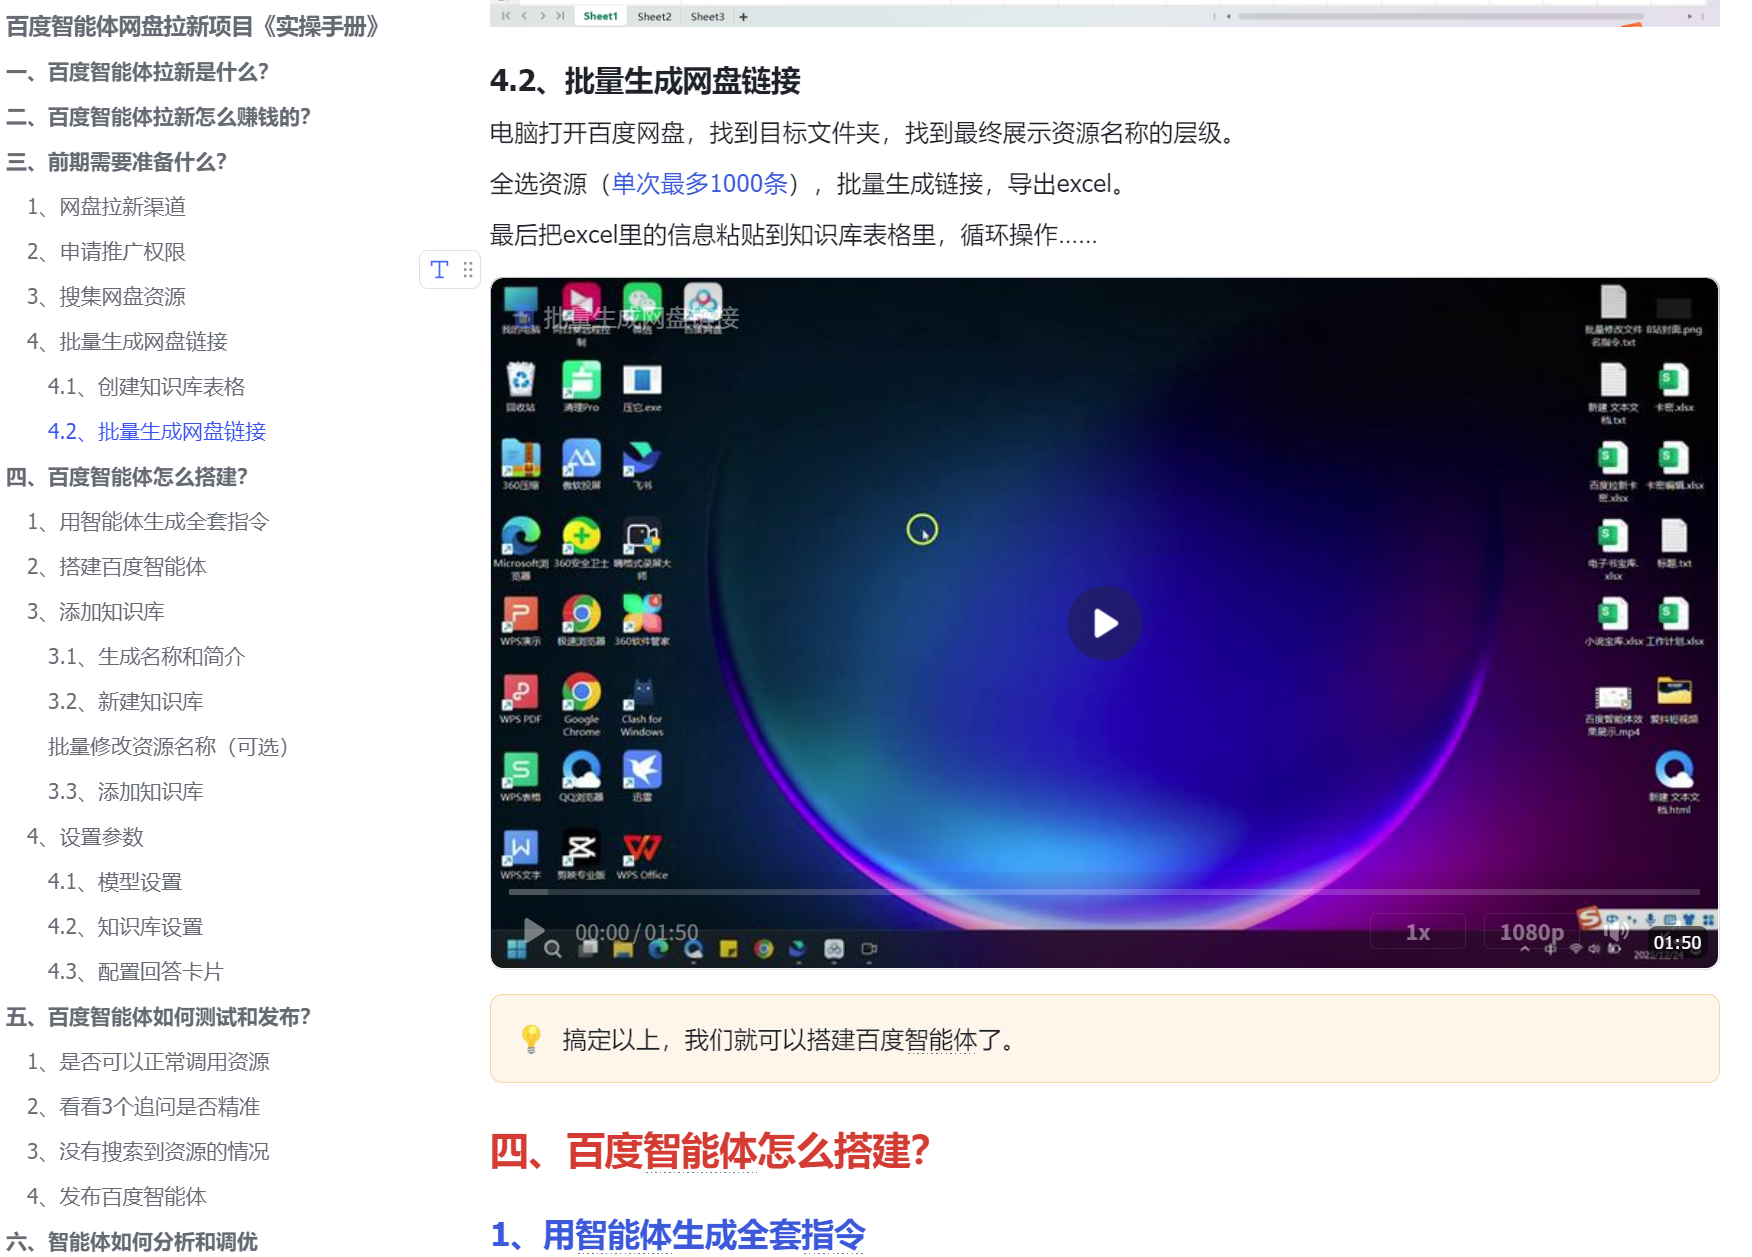Switch to the Sheet3 tab
Viewport: 1752px width, 1257px height.
coord(706,15)
